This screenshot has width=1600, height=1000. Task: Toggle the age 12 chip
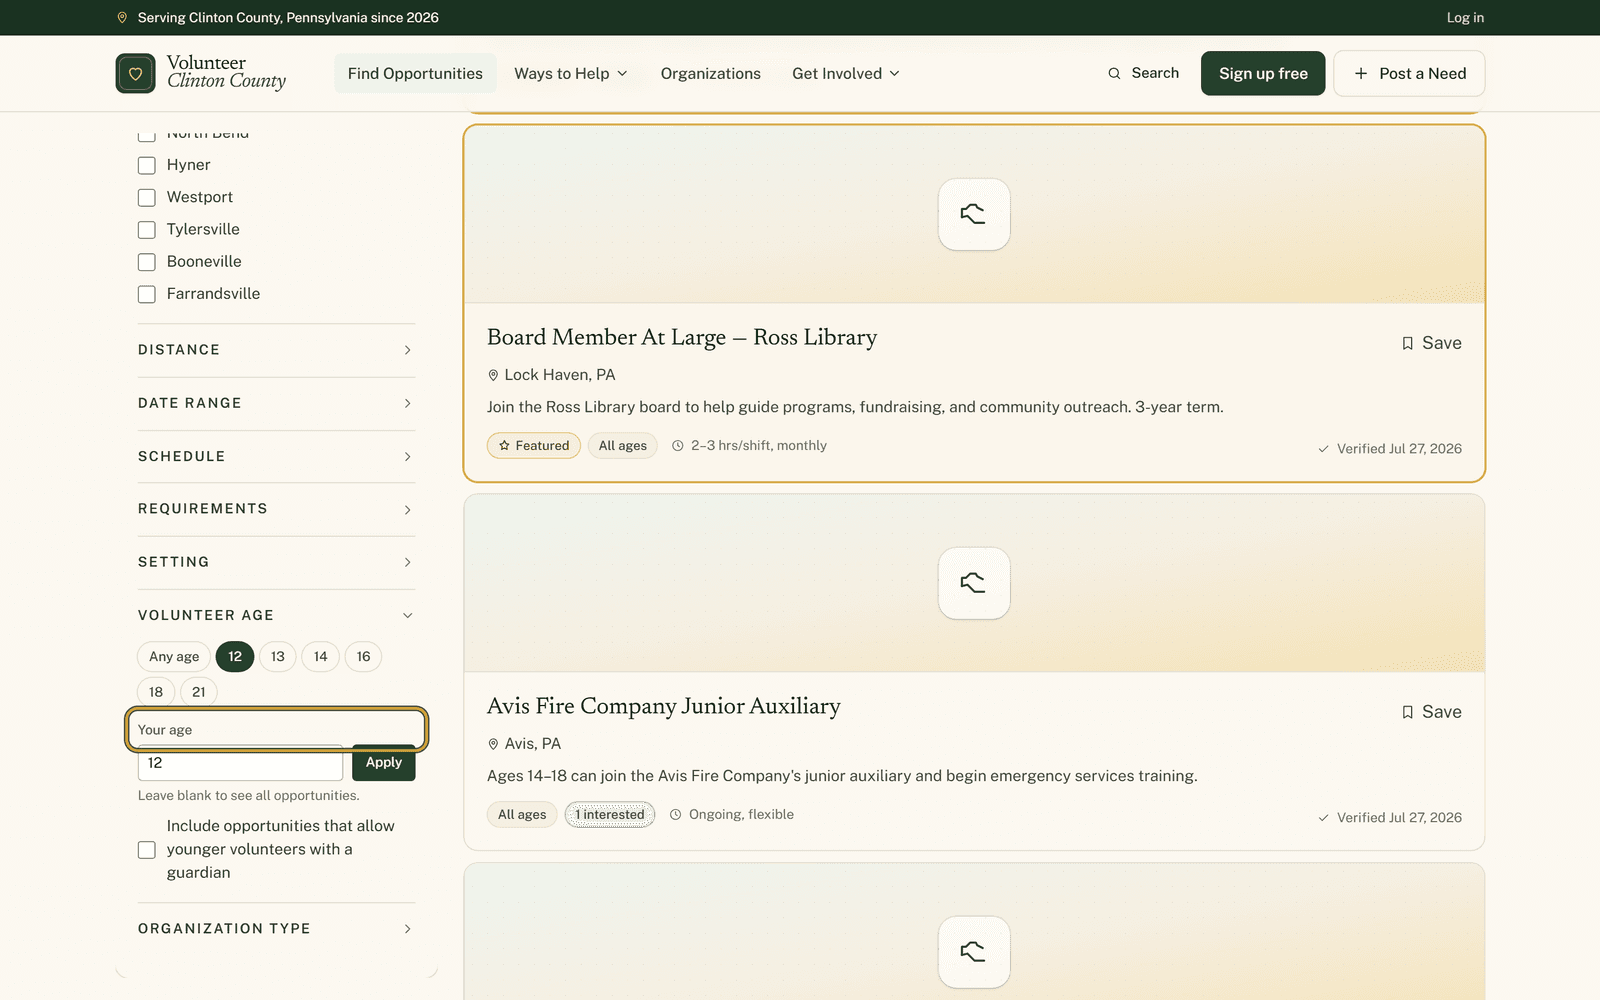click(235, 657)
